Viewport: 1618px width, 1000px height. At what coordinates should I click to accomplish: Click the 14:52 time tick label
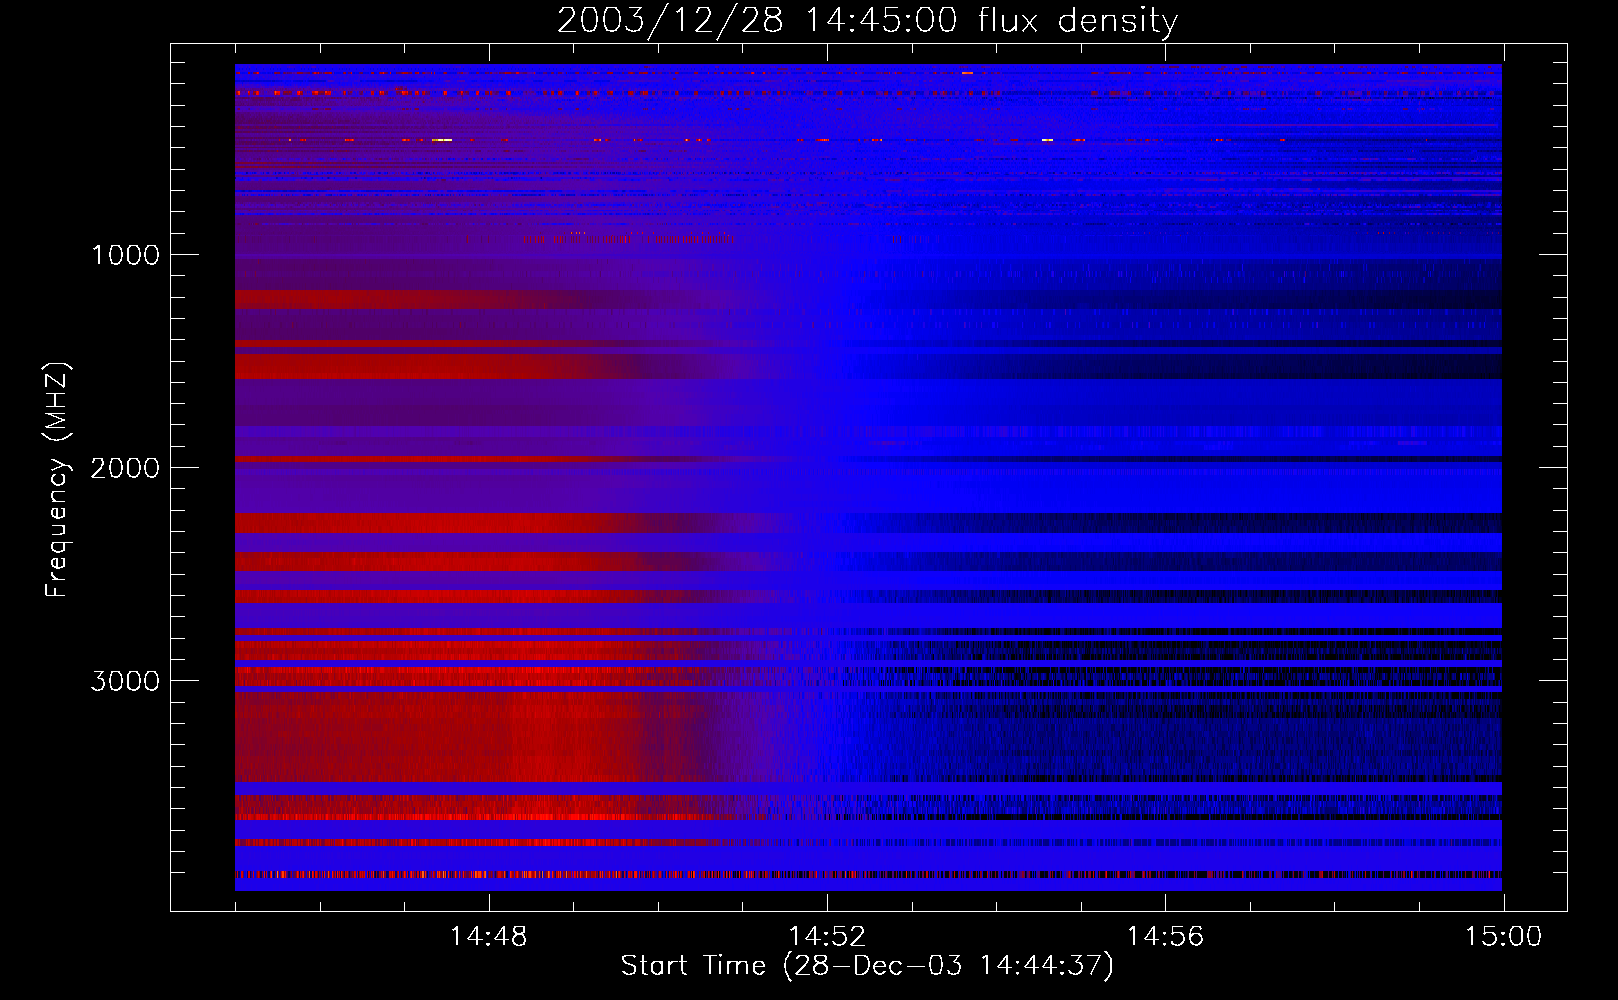pos(827,937)
